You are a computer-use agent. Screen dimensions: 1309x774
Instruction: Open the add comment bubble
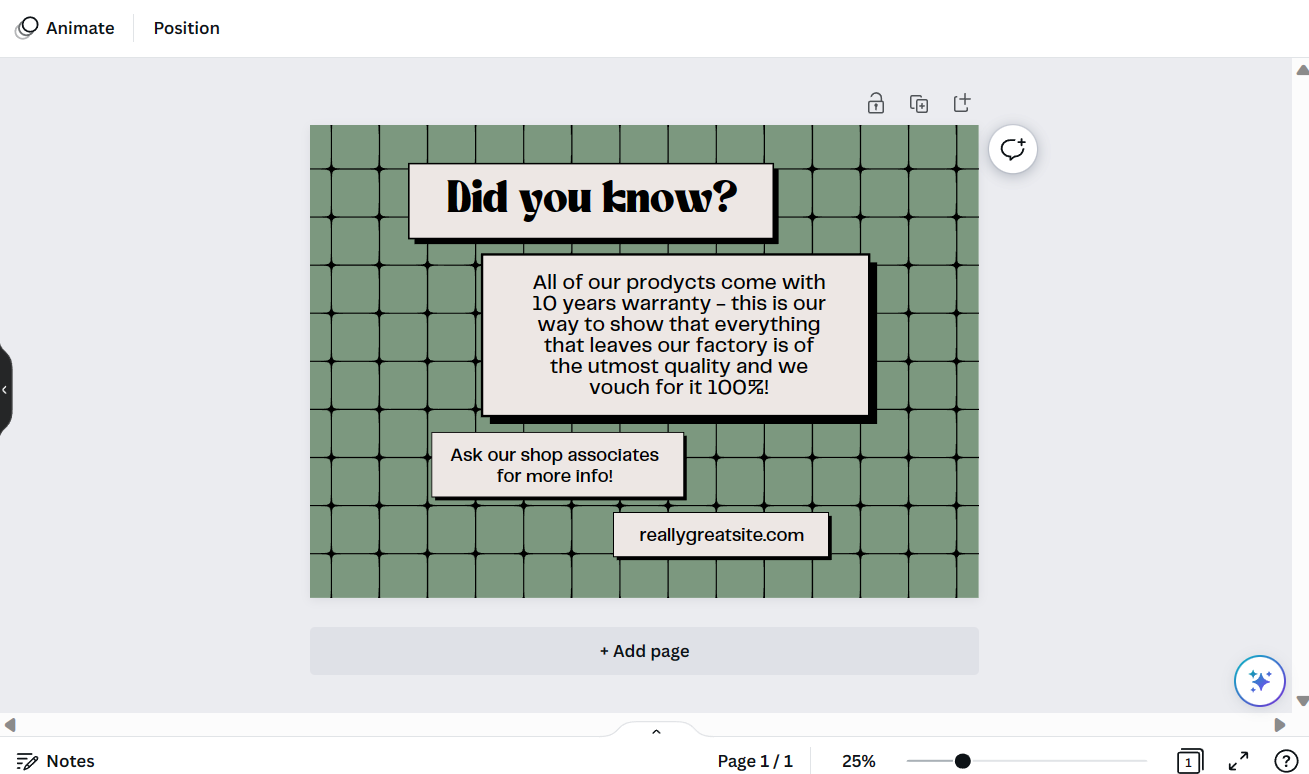(1013, 150)
